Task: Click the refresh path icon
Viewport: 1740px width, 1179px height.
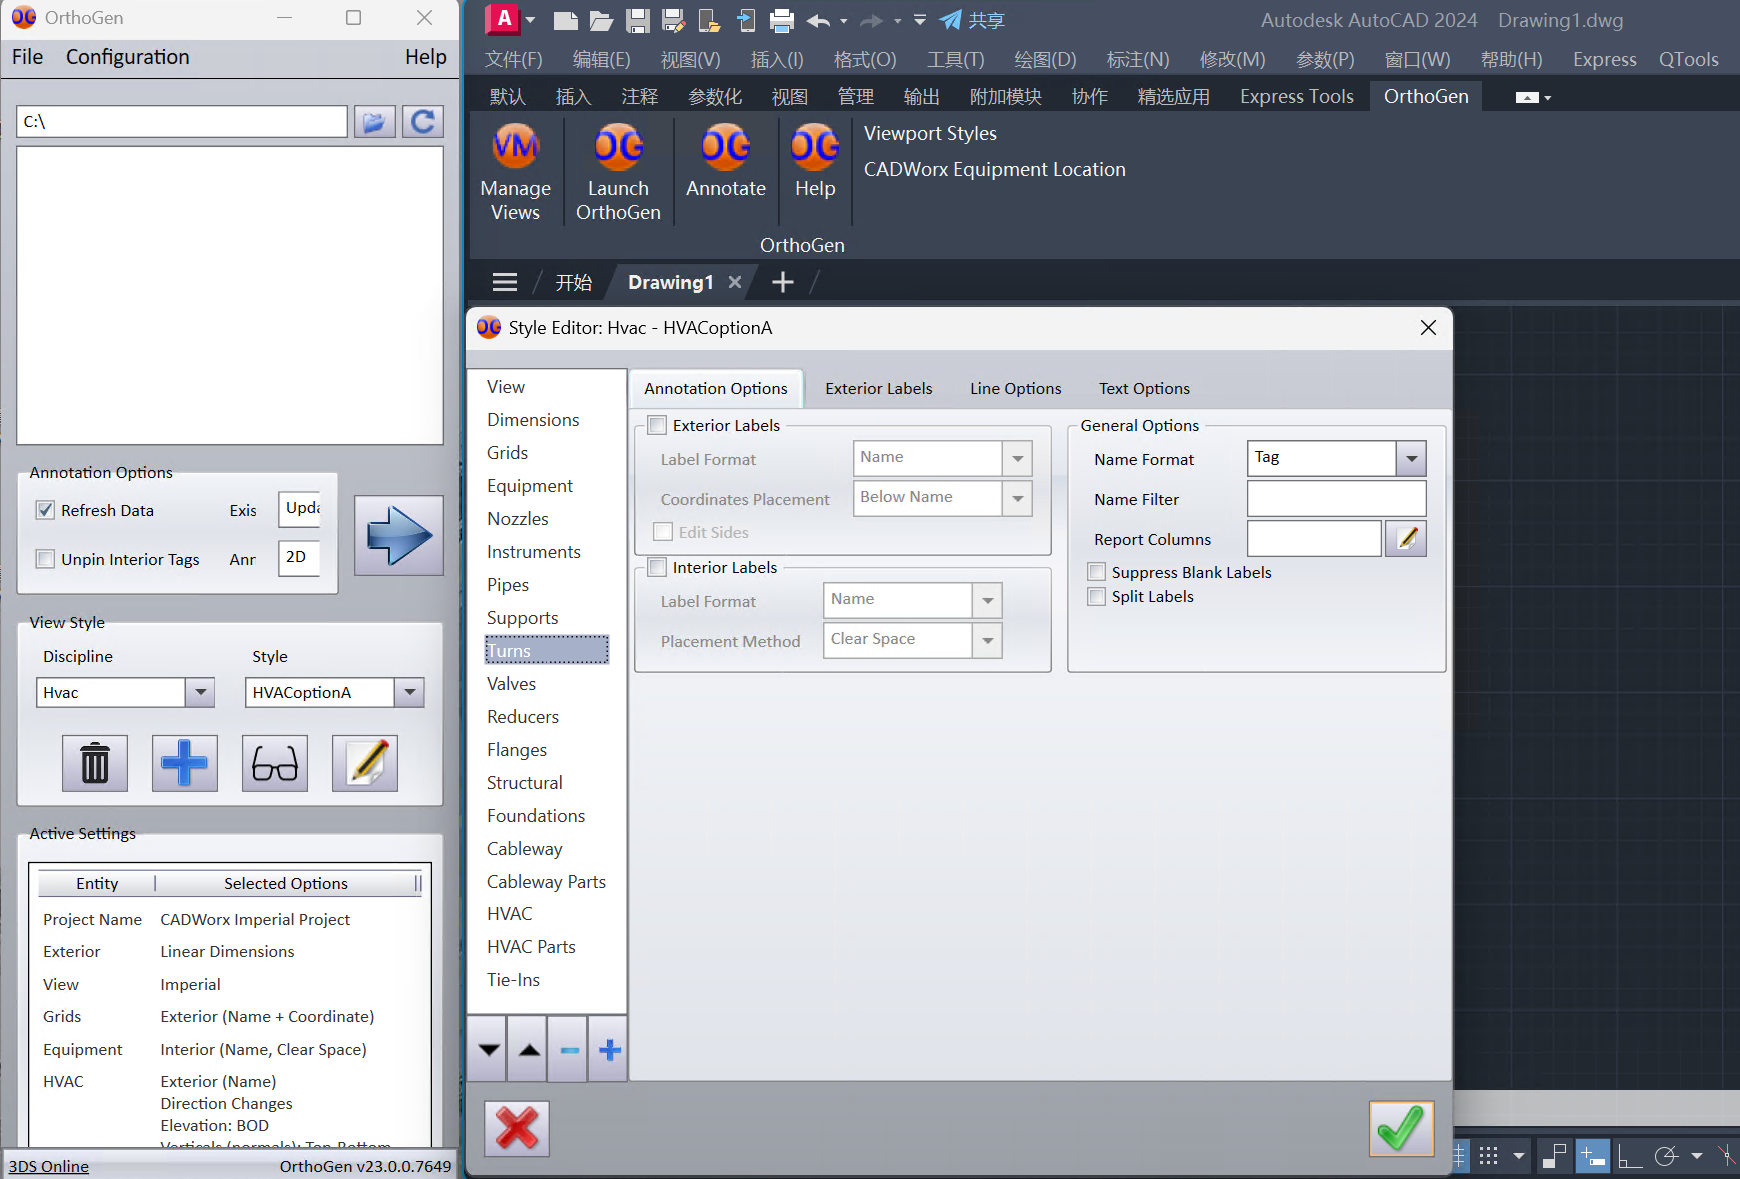Action: click(x=423, y=122)
